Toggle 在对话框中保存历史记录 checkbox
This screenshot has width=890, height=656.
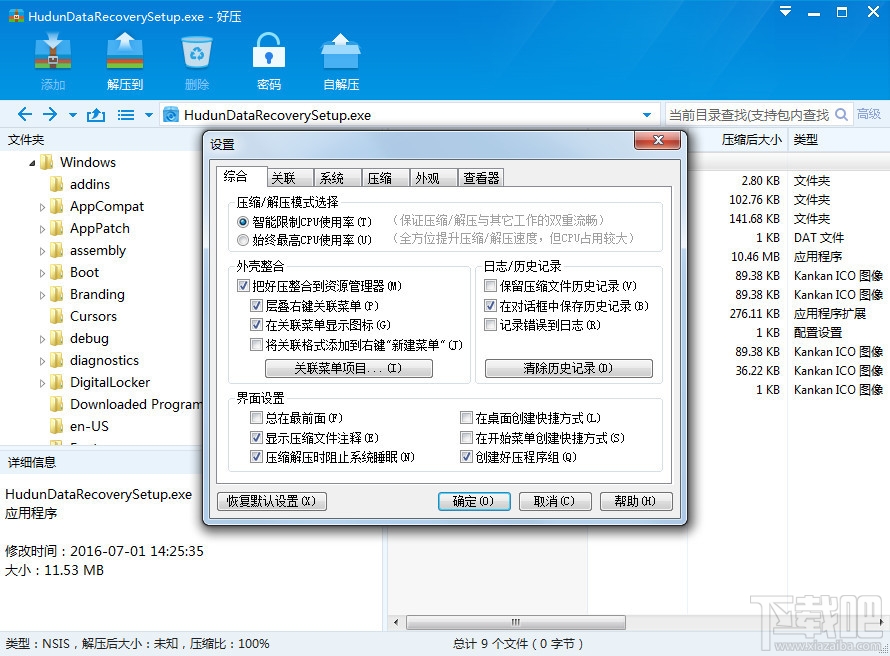click(x=490, y=305)
